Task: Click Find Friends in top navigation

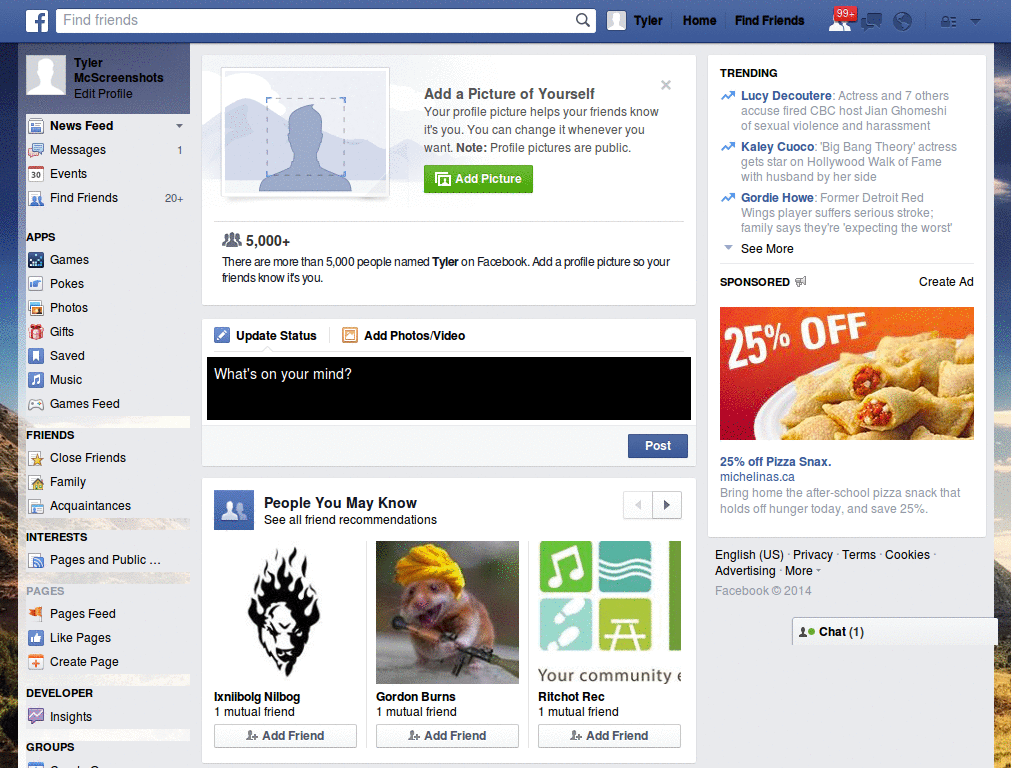Action: click(769, 21)
